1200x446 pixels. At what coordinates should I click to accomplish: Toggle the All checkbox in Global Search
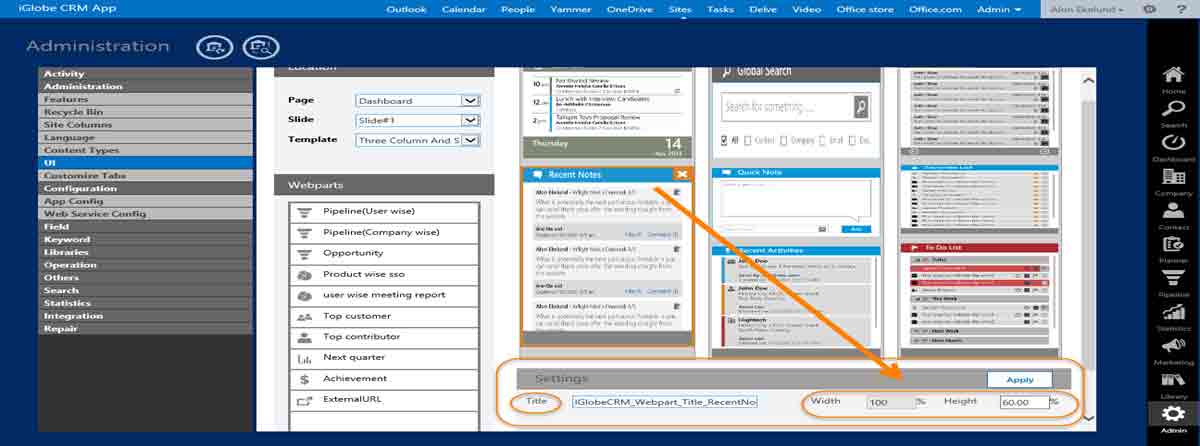click(724, 140)
